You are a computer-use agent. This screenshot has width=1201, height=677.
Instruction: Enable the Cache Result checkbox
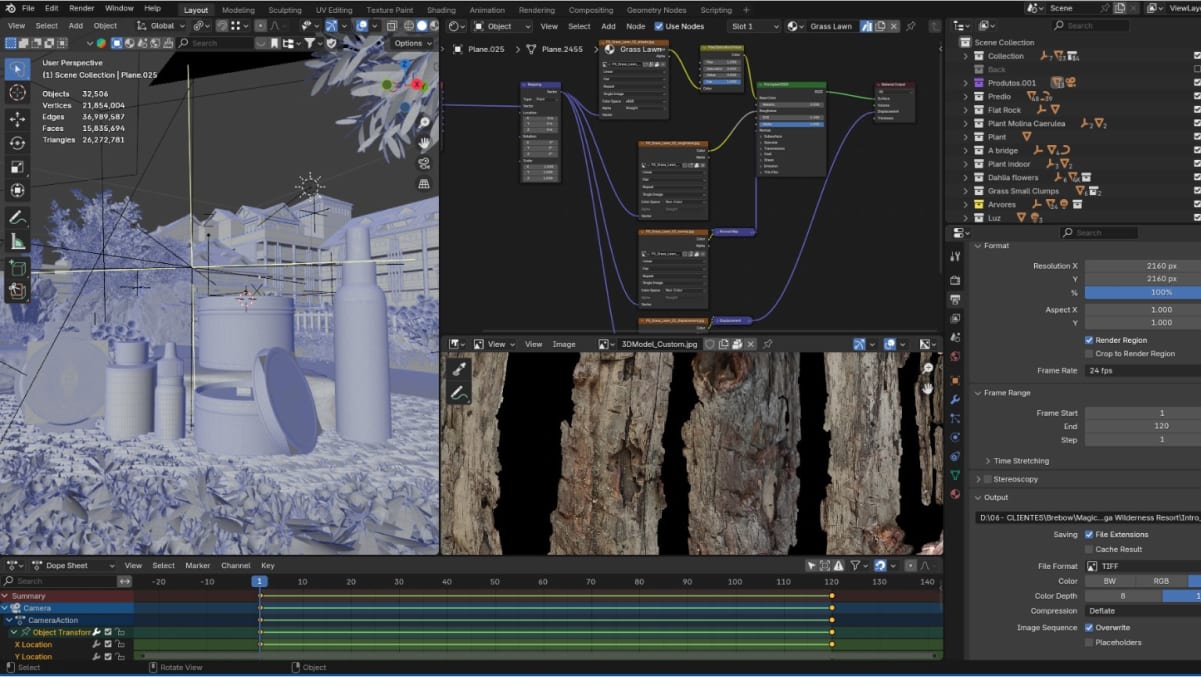(x=1089, y=549)
